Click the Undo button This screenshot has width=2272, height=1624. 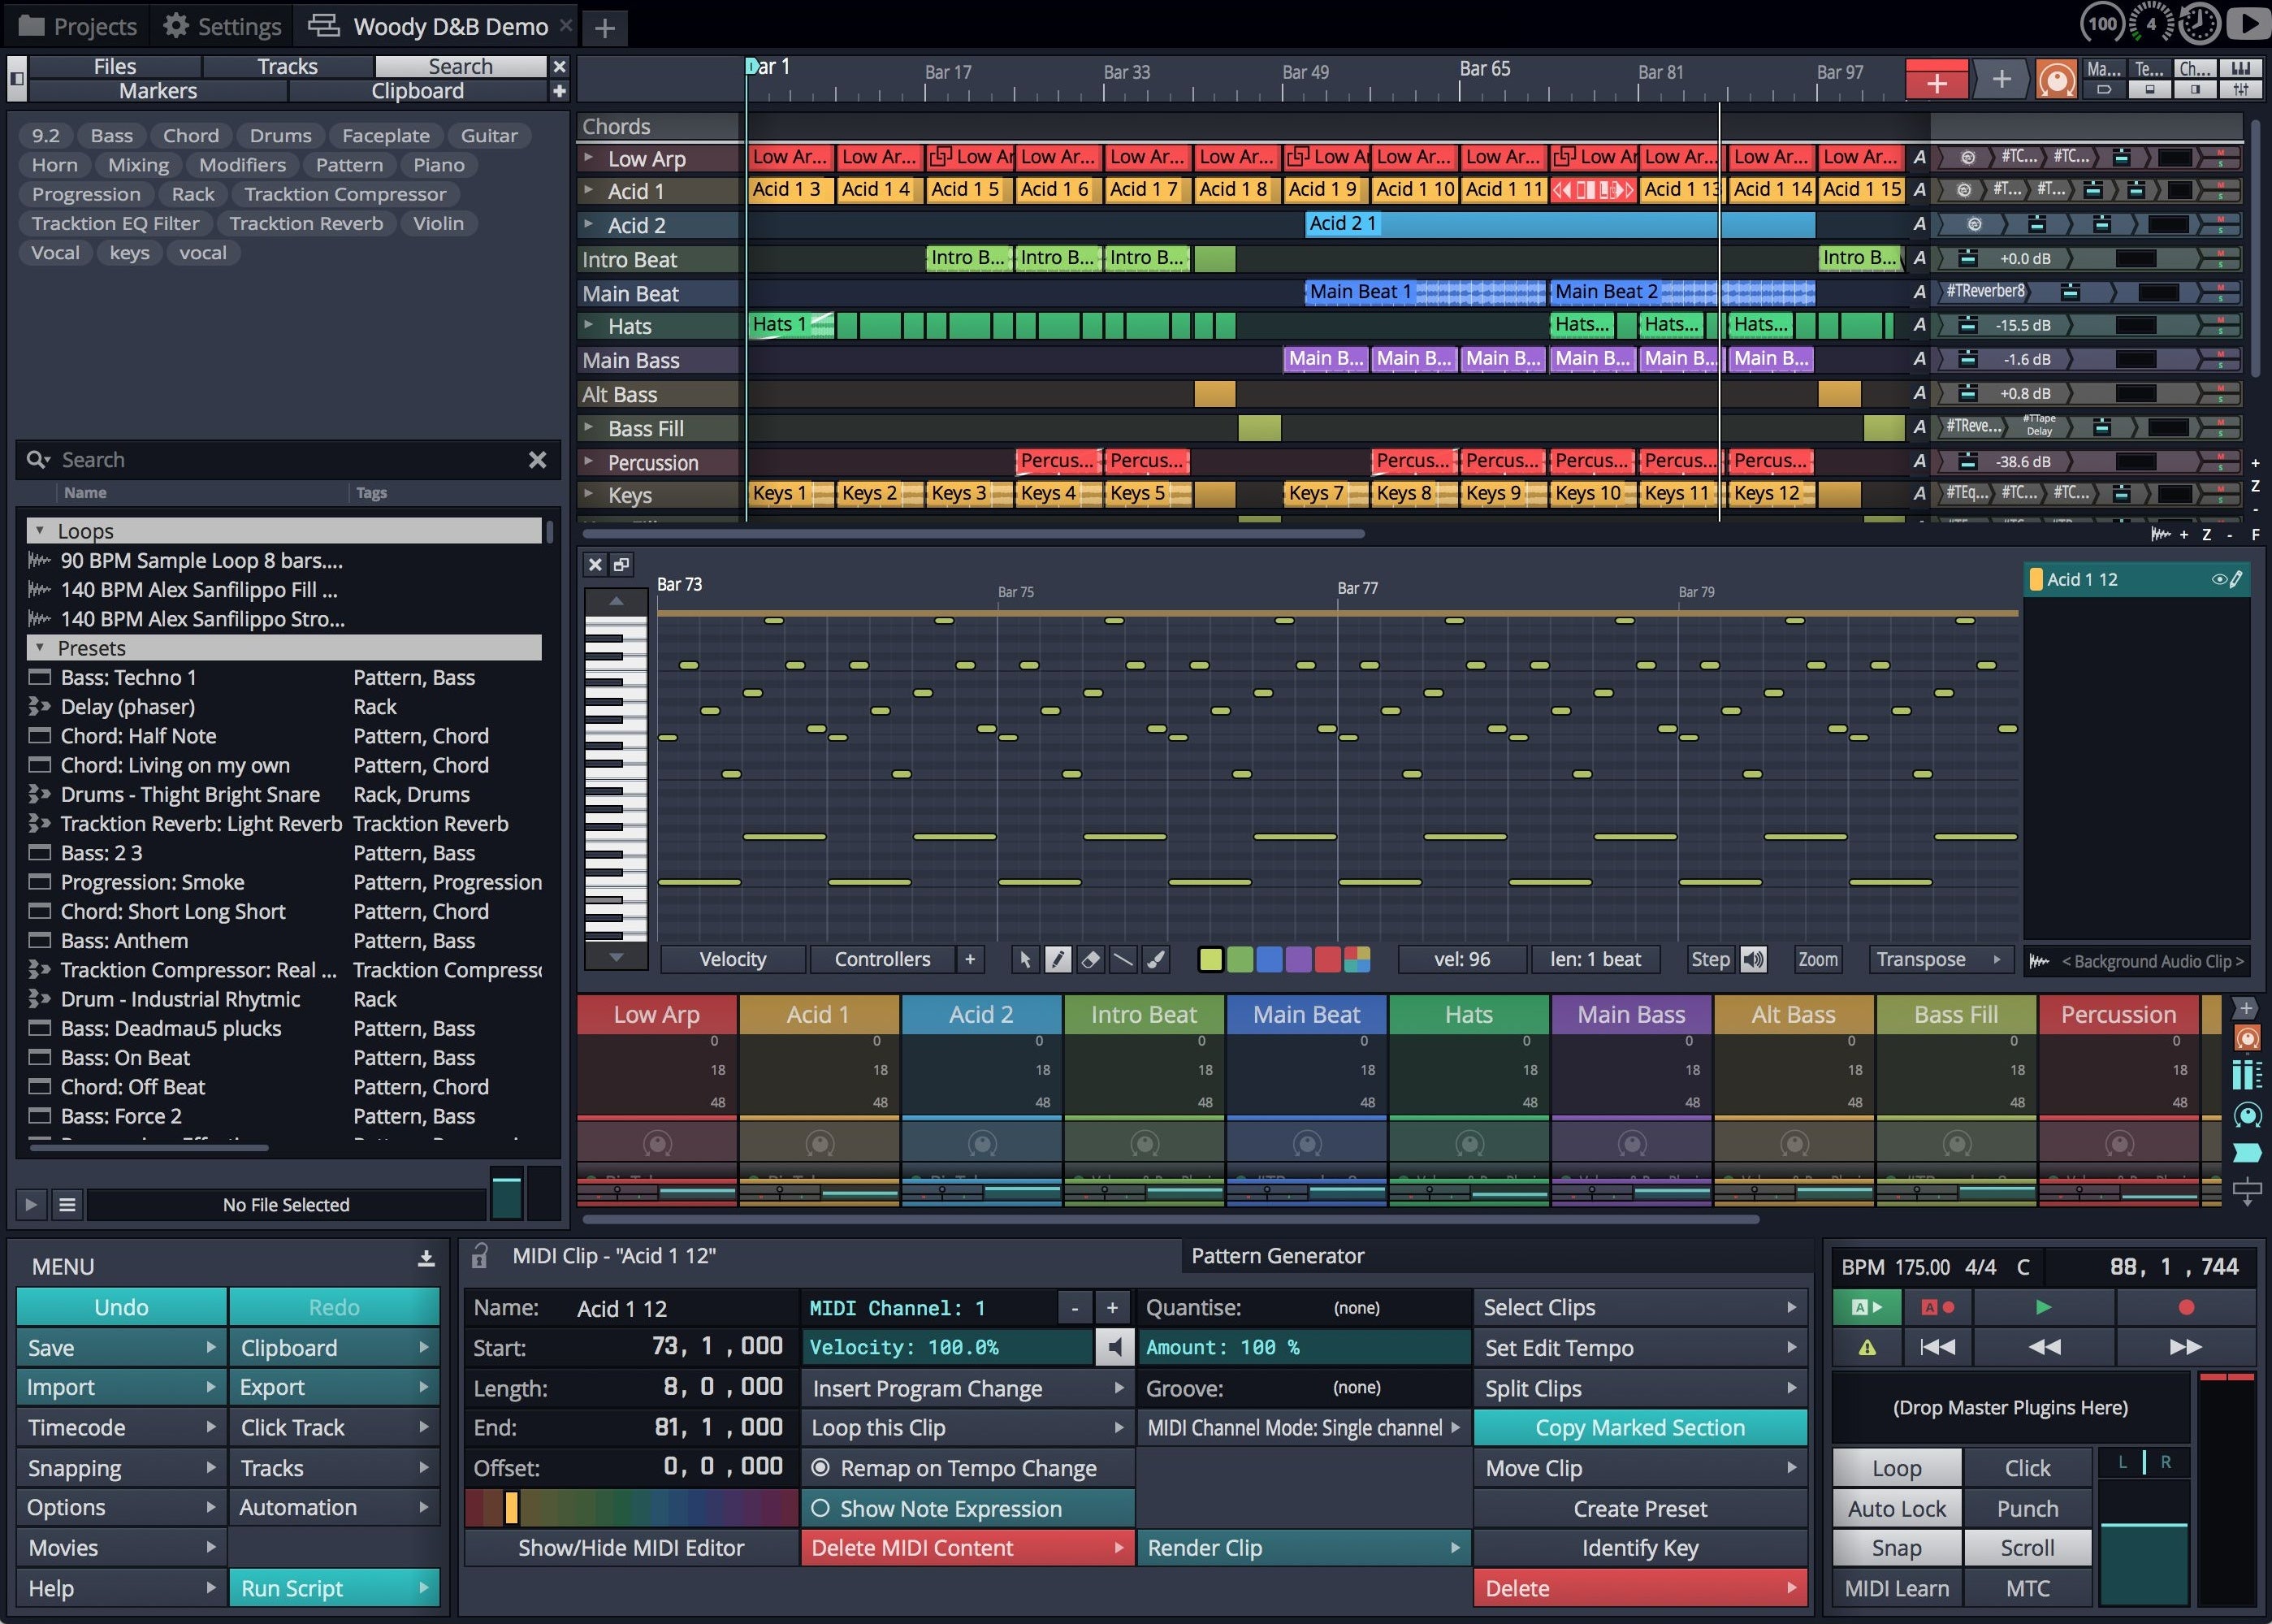tap(121, 1307)
